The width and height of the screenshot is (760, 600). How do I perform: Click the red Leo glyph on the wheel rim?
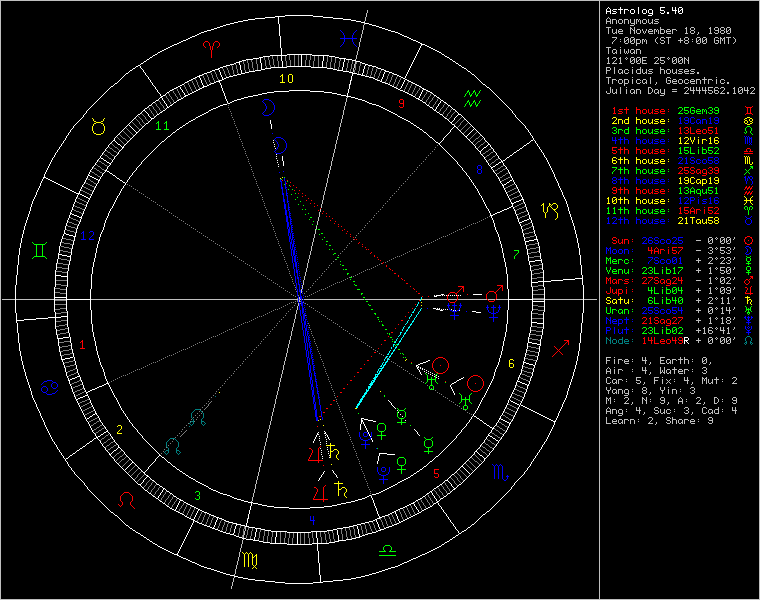(x=127, y=500)
